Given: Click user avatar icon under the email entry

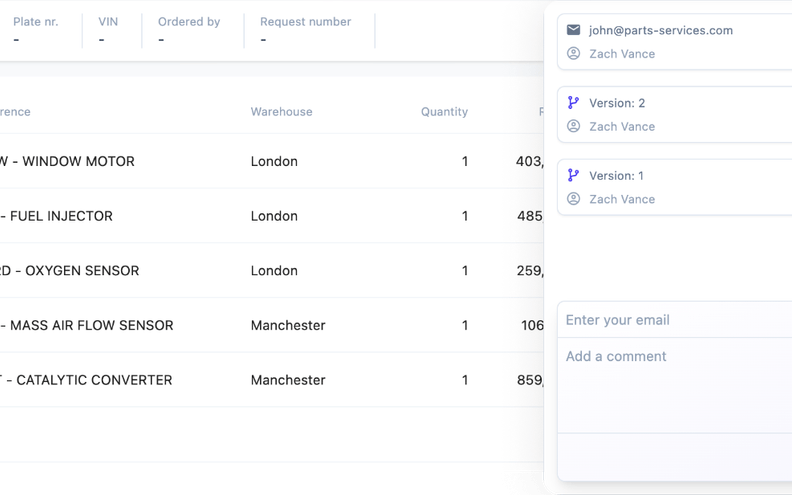Looking at the screenshot, I should click(x=573, y=54).
